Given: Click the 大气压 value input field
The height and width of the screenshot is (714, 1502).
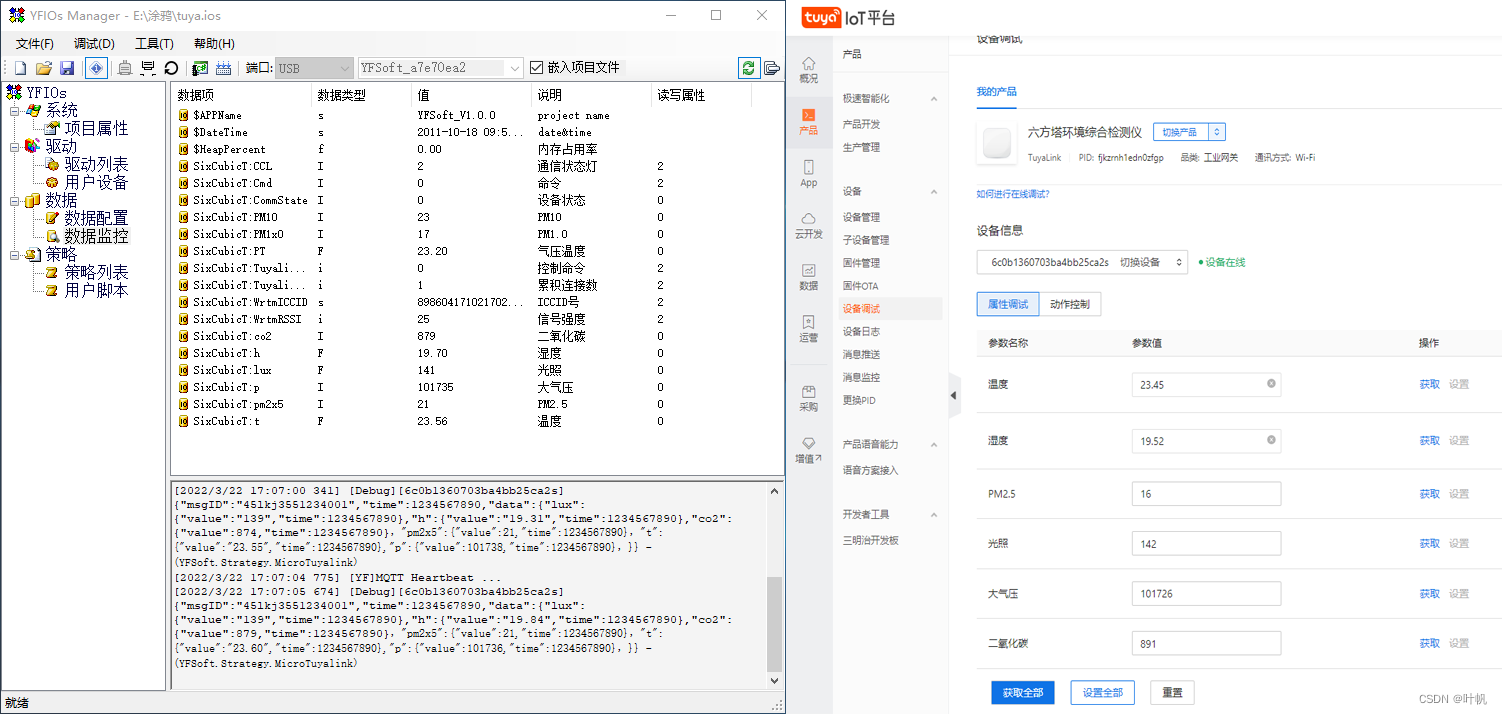Looking at the screenshot, I should [1207, 594].
